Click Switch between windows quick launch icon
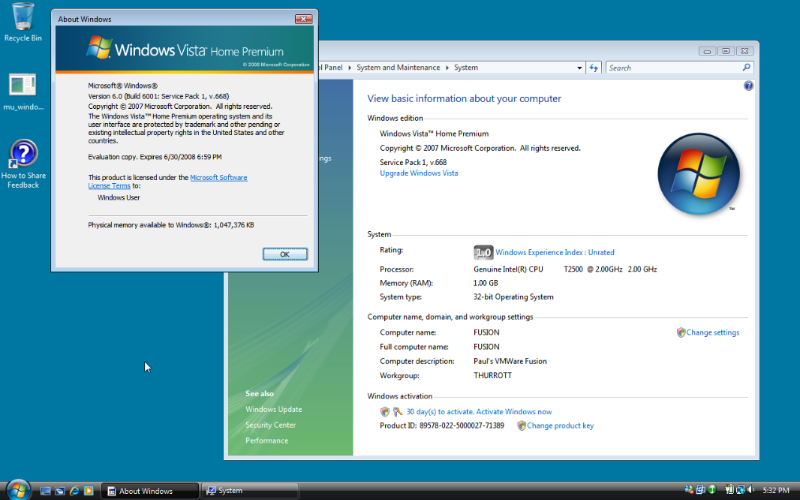Image resolution: width=800 pixels, height=500 pixels. (60, 491)
